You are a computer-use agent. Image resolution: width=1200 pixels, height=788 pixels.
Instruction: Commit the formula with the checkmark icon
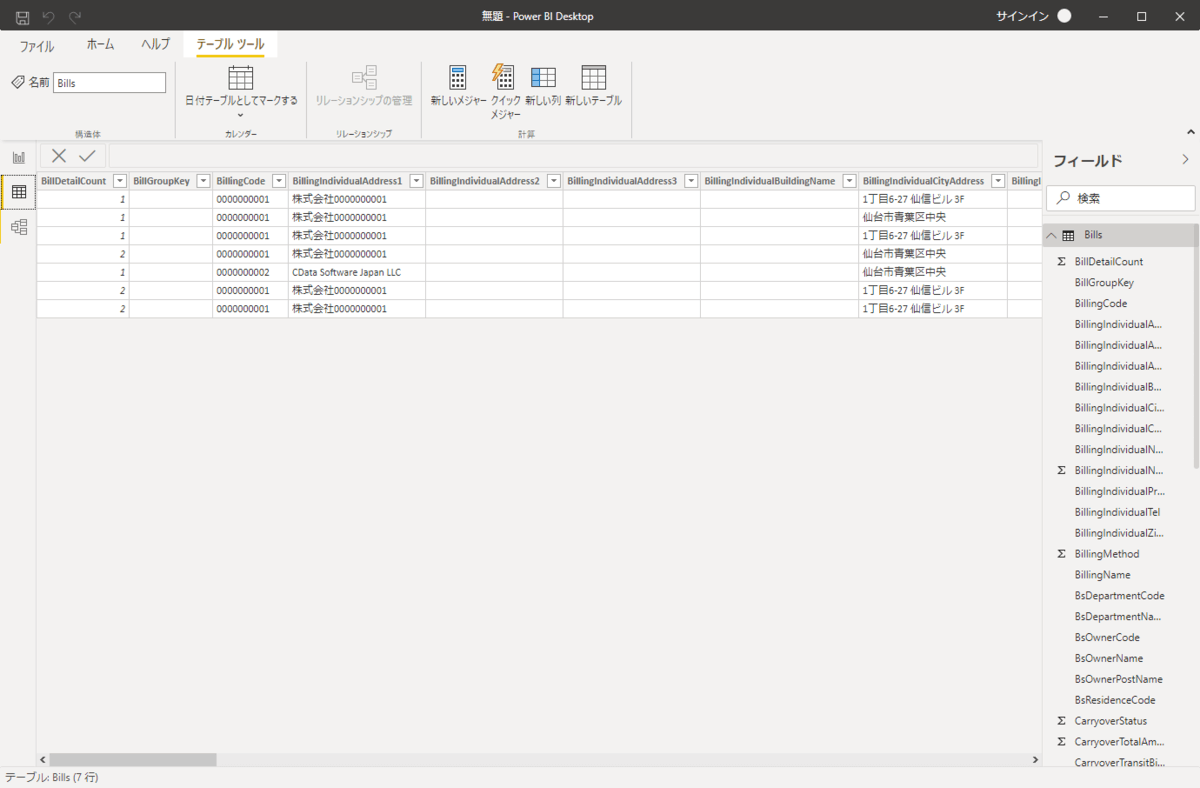click(x=87, y=155)
